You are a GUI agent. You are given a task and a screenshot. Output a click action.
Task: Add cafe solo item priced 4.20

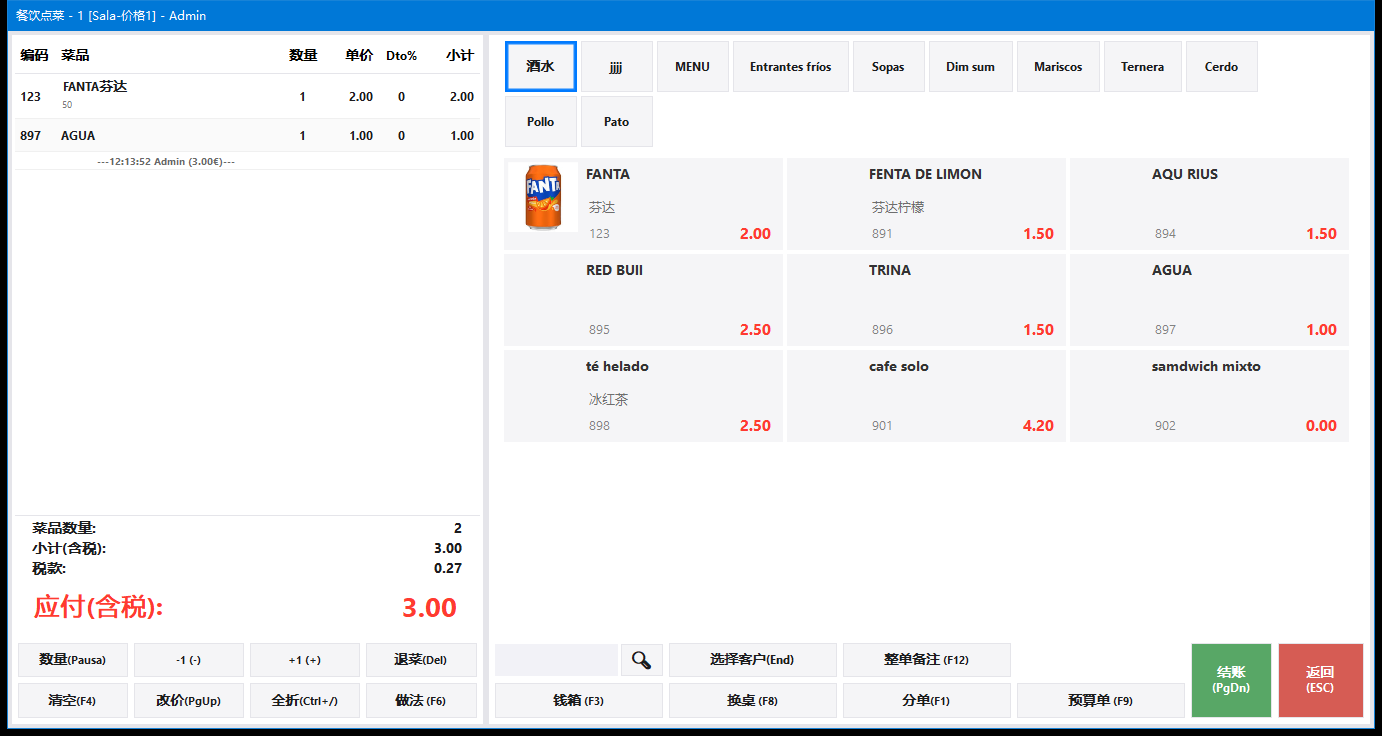point(926,396)
